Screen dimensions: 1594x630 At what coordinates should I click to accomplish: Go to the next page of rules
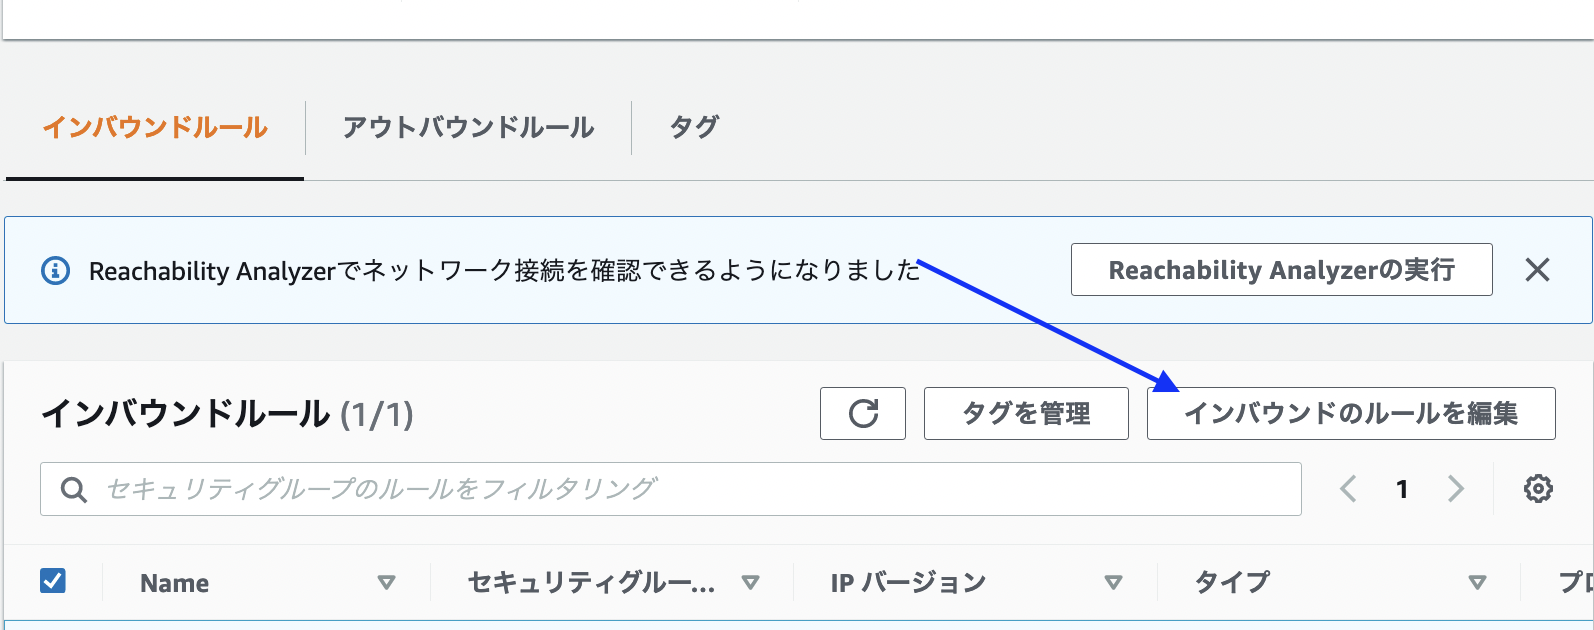coord(1456,489)
